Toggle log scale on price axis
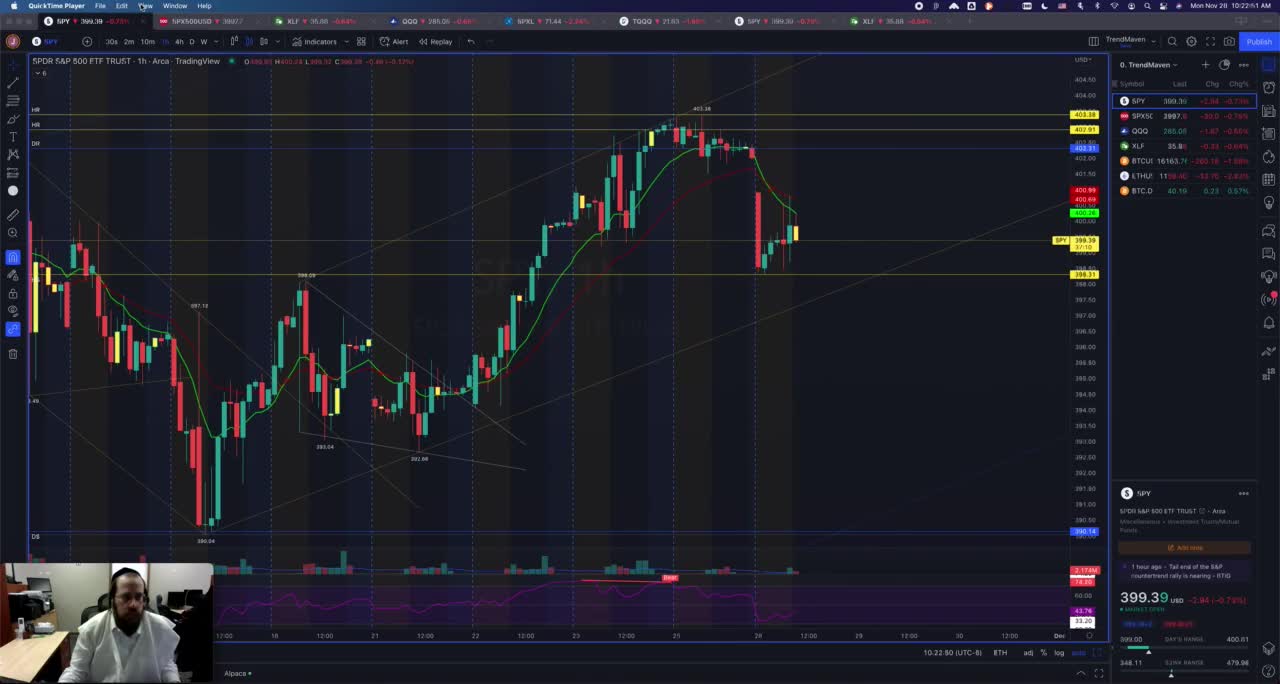This screenshot has width=1280, height=684. coord(1059,653)
